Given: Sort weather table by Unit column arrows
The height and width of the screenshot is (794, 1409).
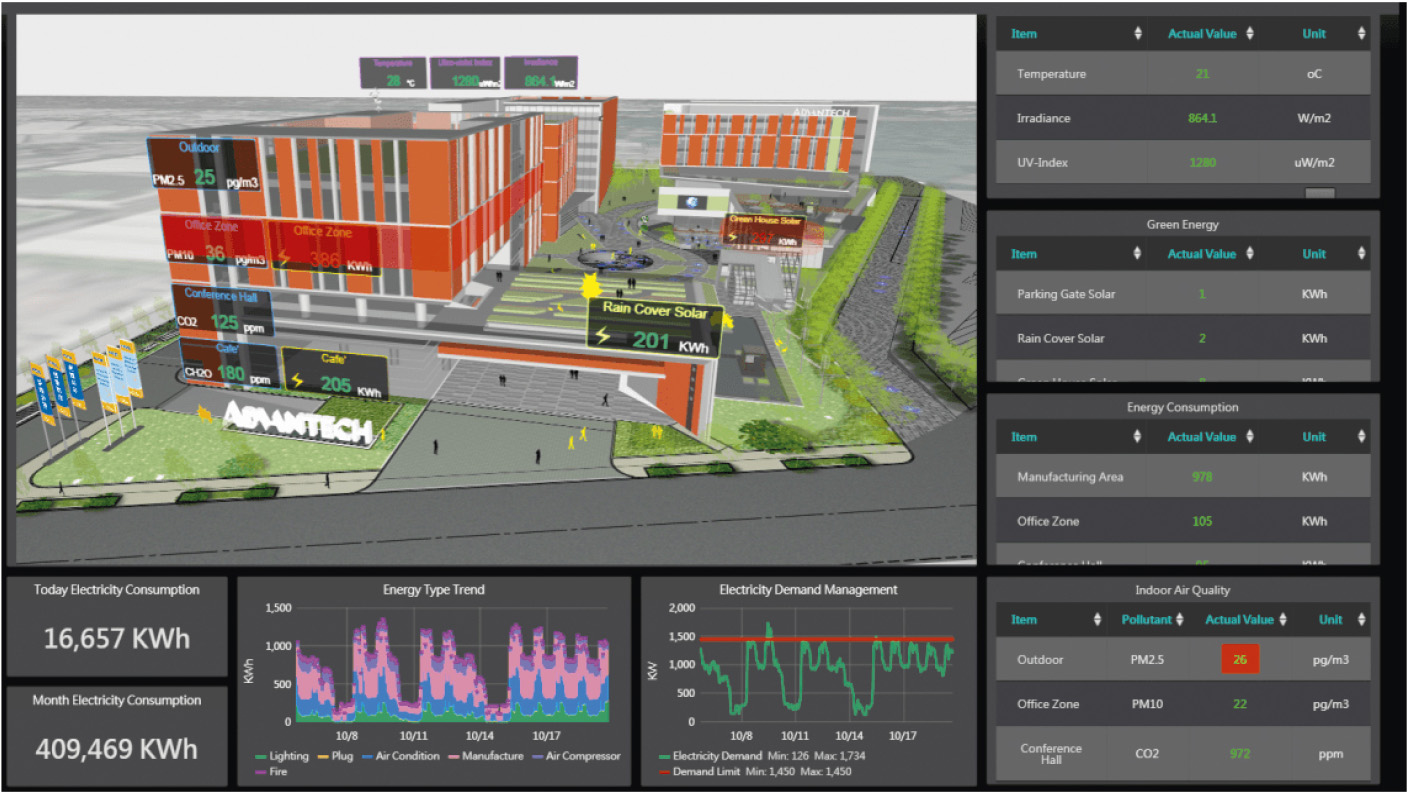Looking at the screenshot, I should 1361,34.
